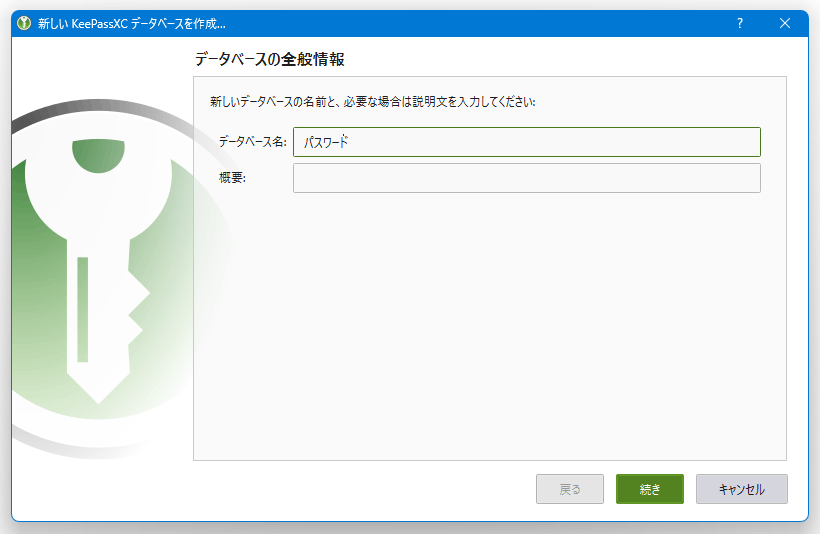Proceed with the green 続き button
The width and height of the screenshot is (820, 534).
pos(650,489)
